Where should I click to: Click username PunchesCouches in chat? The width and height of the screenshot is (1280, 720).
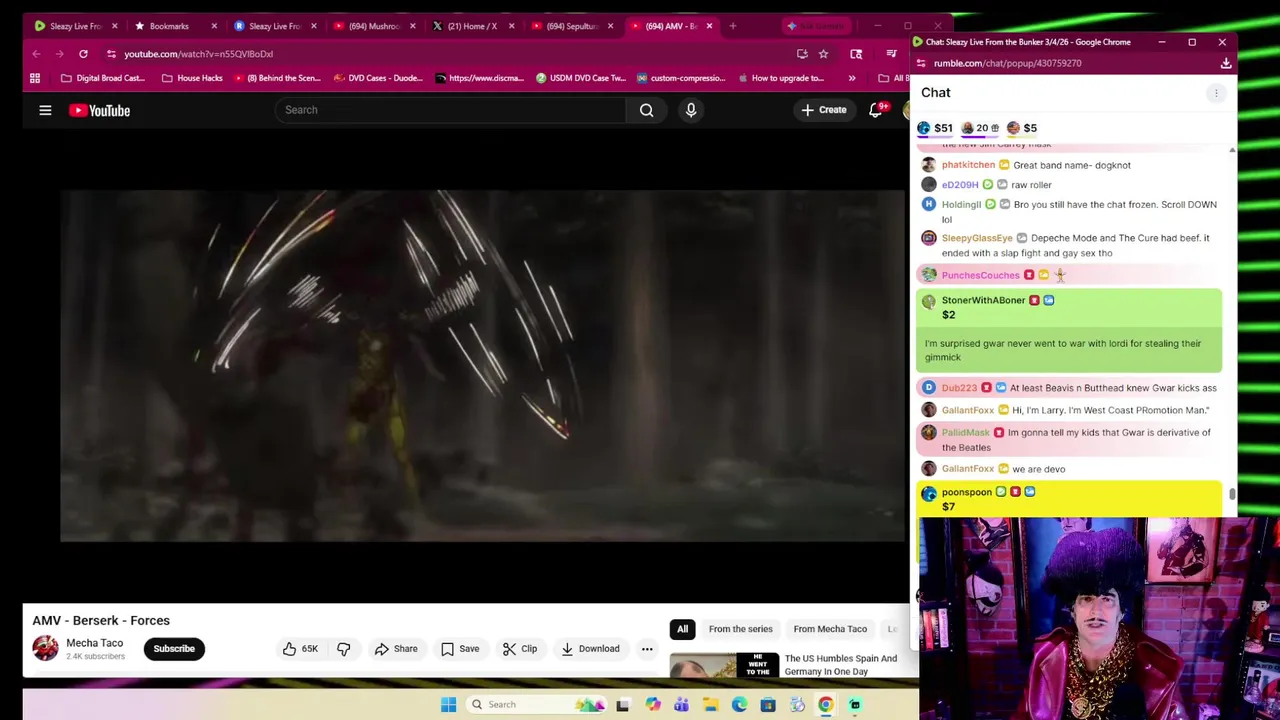coord(980,275)
